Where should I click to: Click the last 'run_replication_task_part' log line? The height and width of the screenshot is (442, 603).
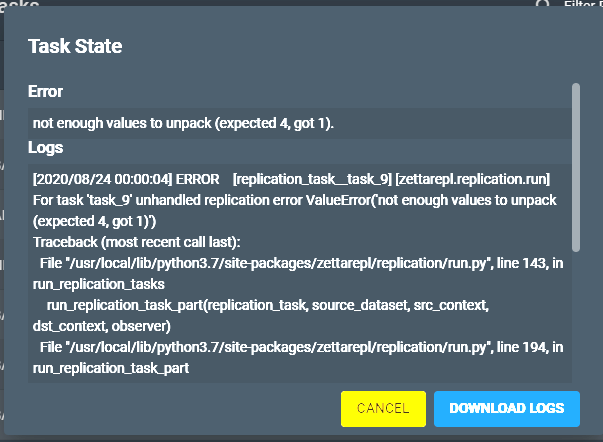point(111,369)
